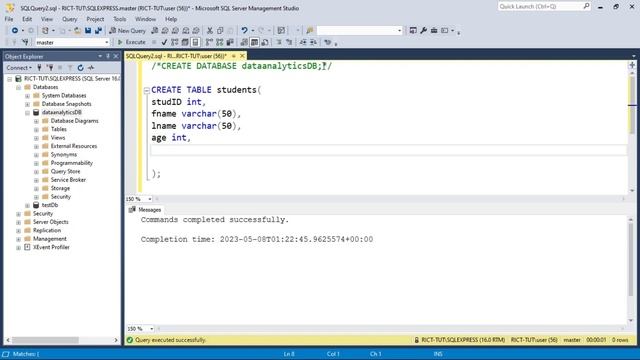Toggle auto-hide pin on Object Explorer
This screenshot has height=360, width=640.
click(x=108, y=56)
